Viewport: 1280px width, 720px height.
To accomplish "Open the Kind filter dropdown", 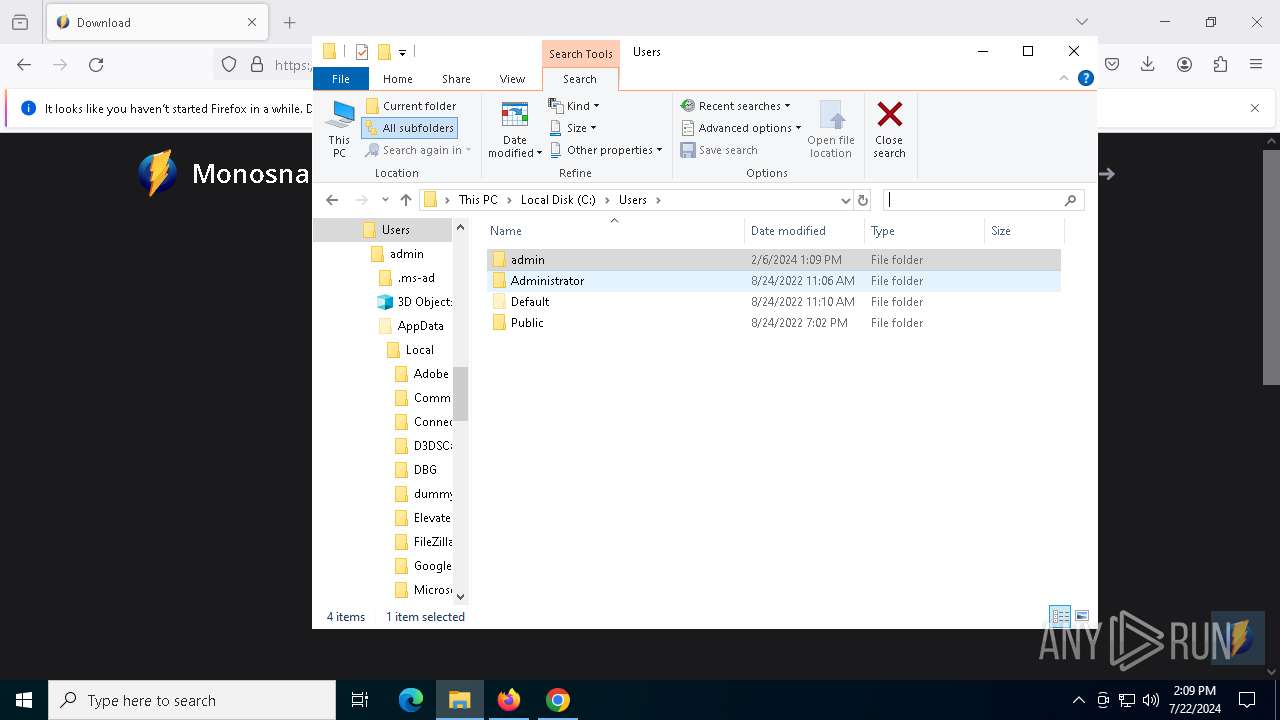I will (x=574, y=106).
